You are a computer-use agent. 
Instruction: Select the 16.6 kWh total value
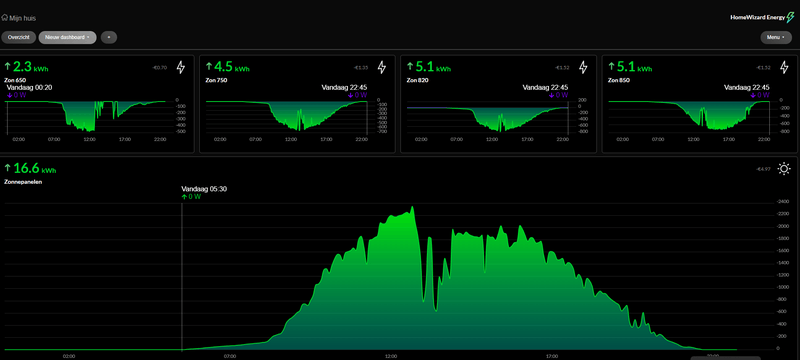pos(35,168)
